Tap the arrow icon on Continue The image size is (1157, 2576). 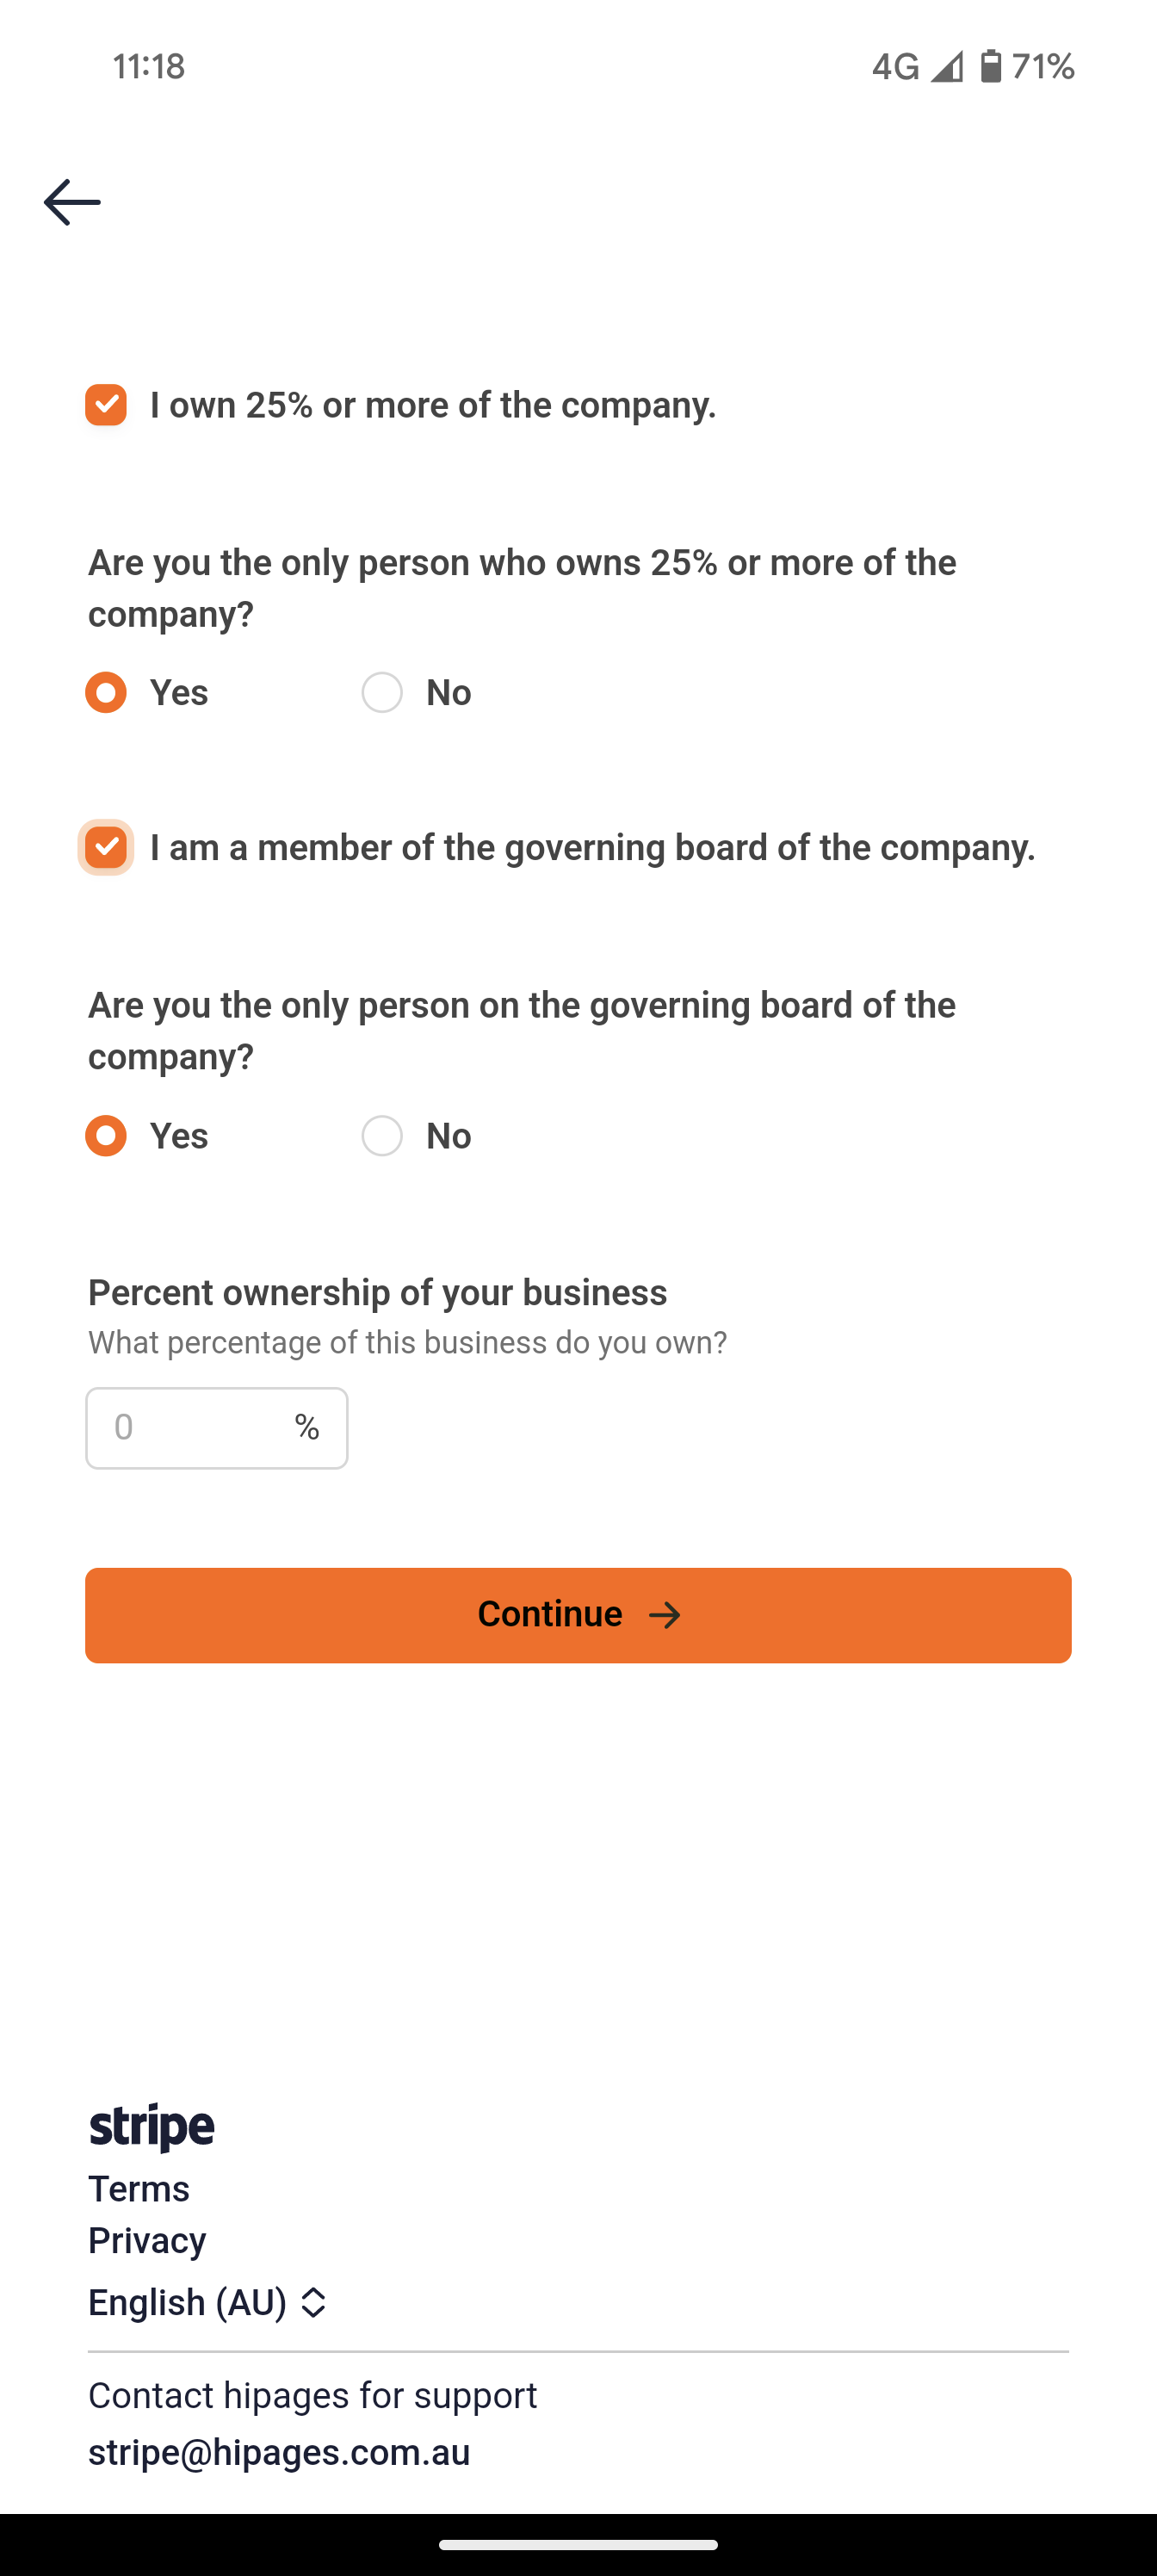tap(665, 1615)
